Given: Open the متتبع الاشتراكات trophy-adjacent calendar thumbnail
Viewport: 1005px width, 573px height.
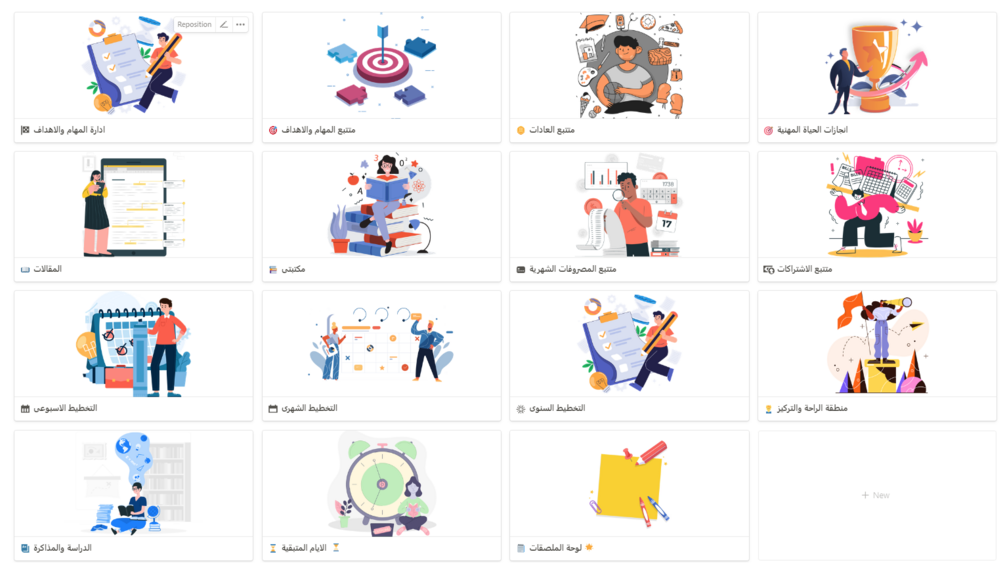Looking at the screenshot, I should pos(877,205).
